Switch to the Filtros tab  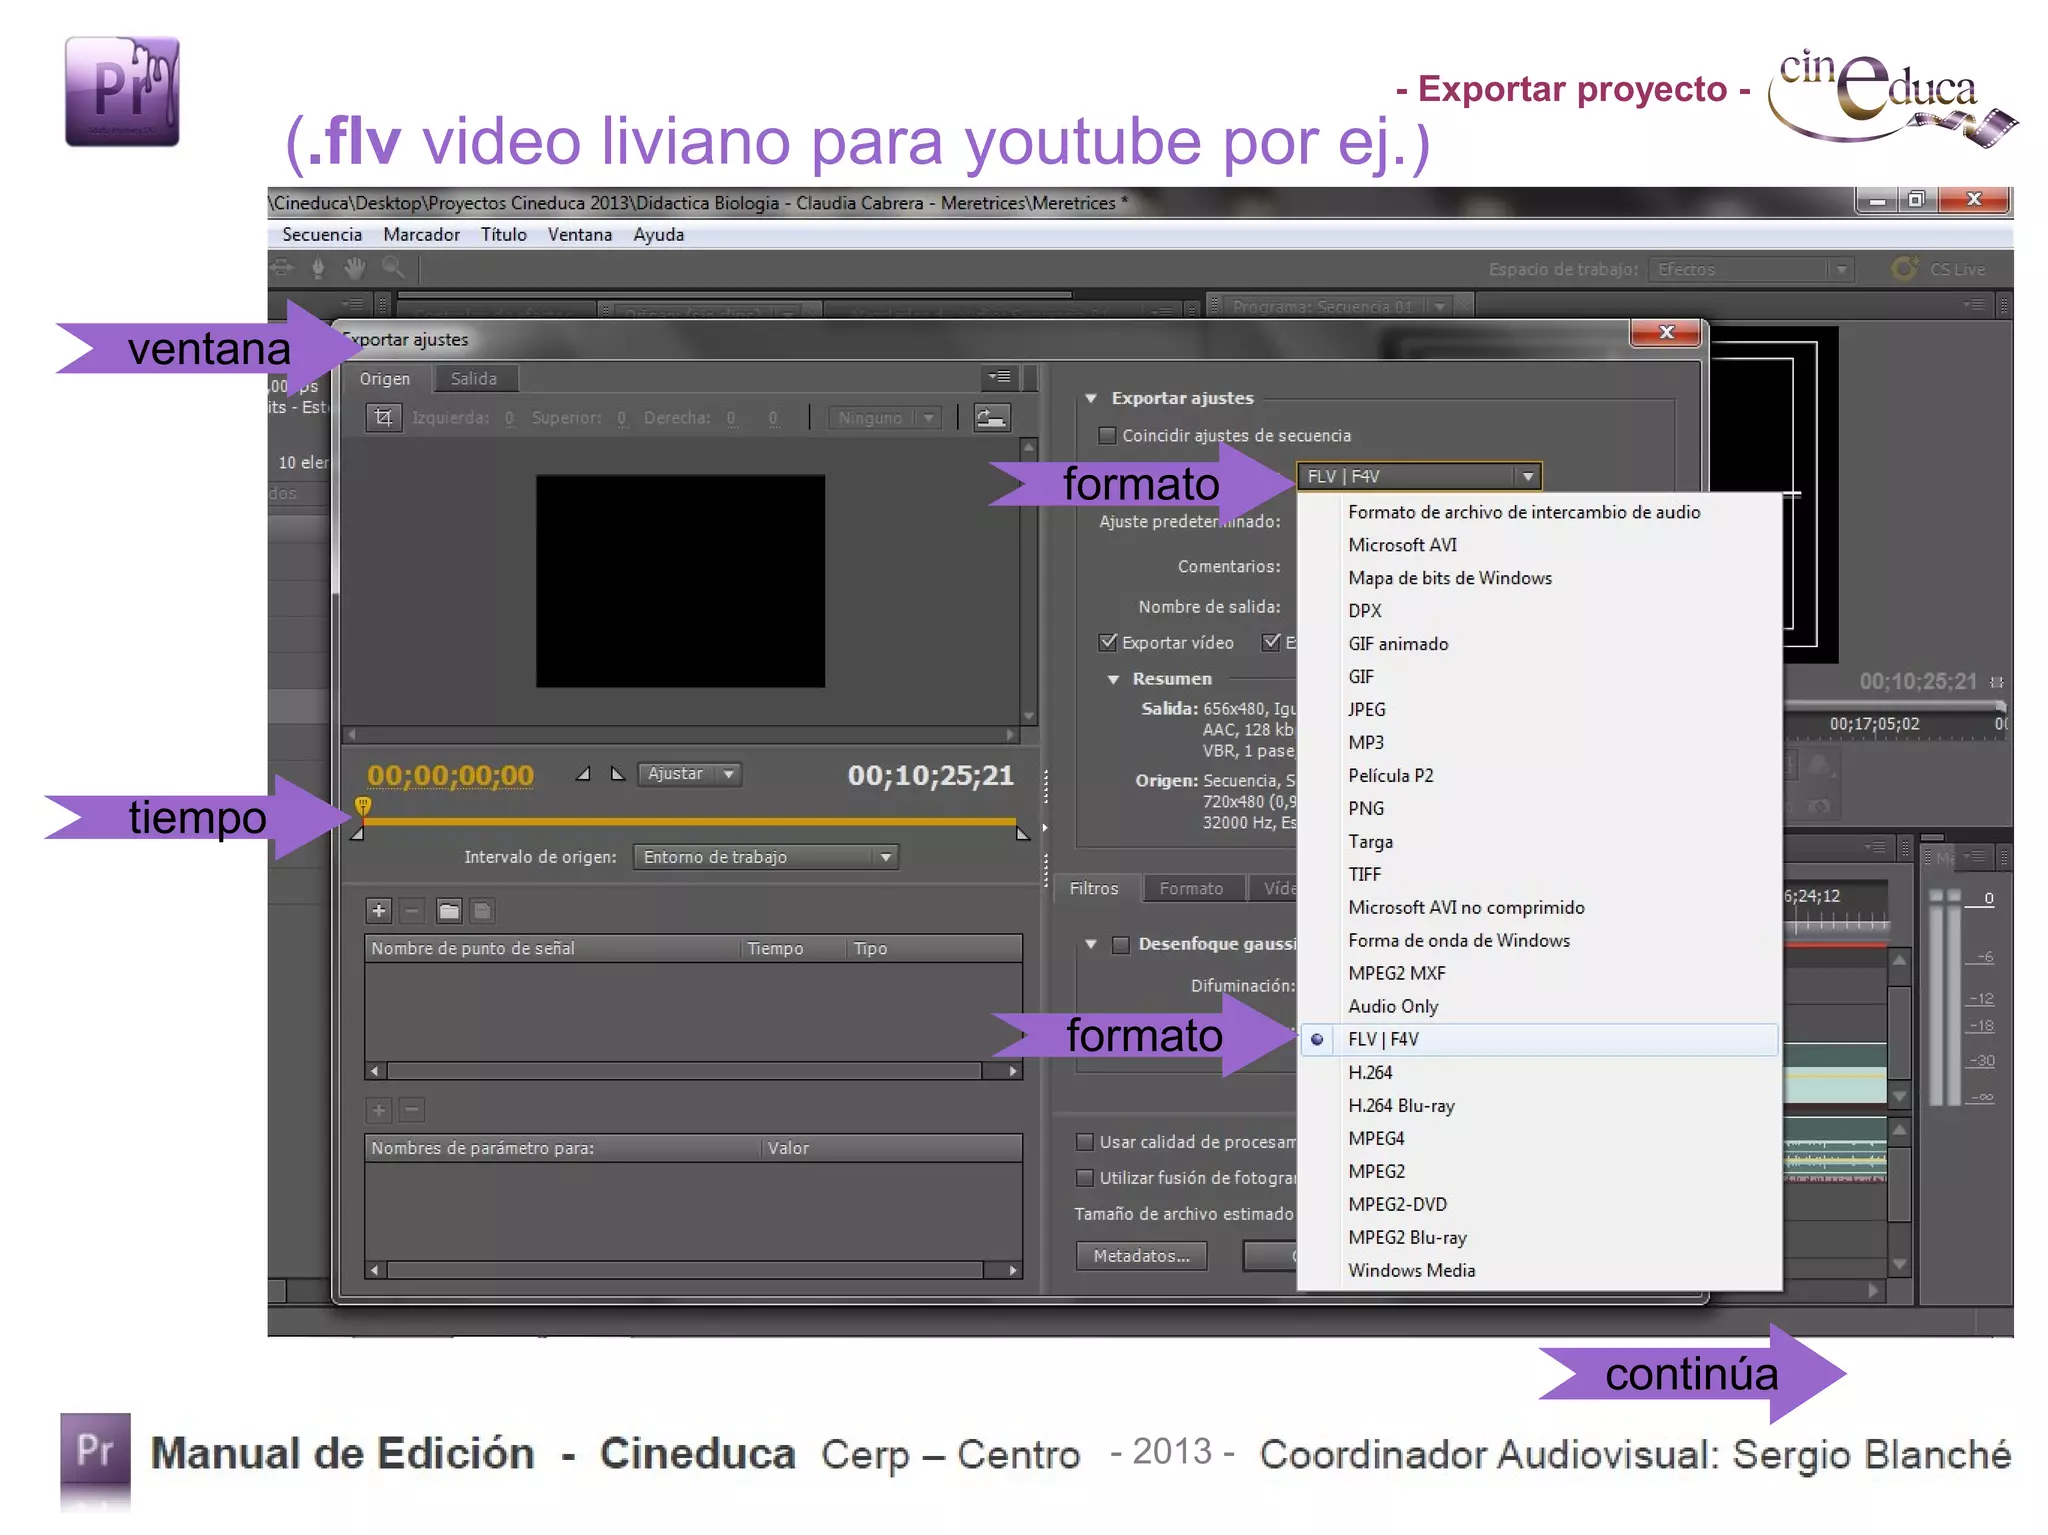(x=1094, y=888)
